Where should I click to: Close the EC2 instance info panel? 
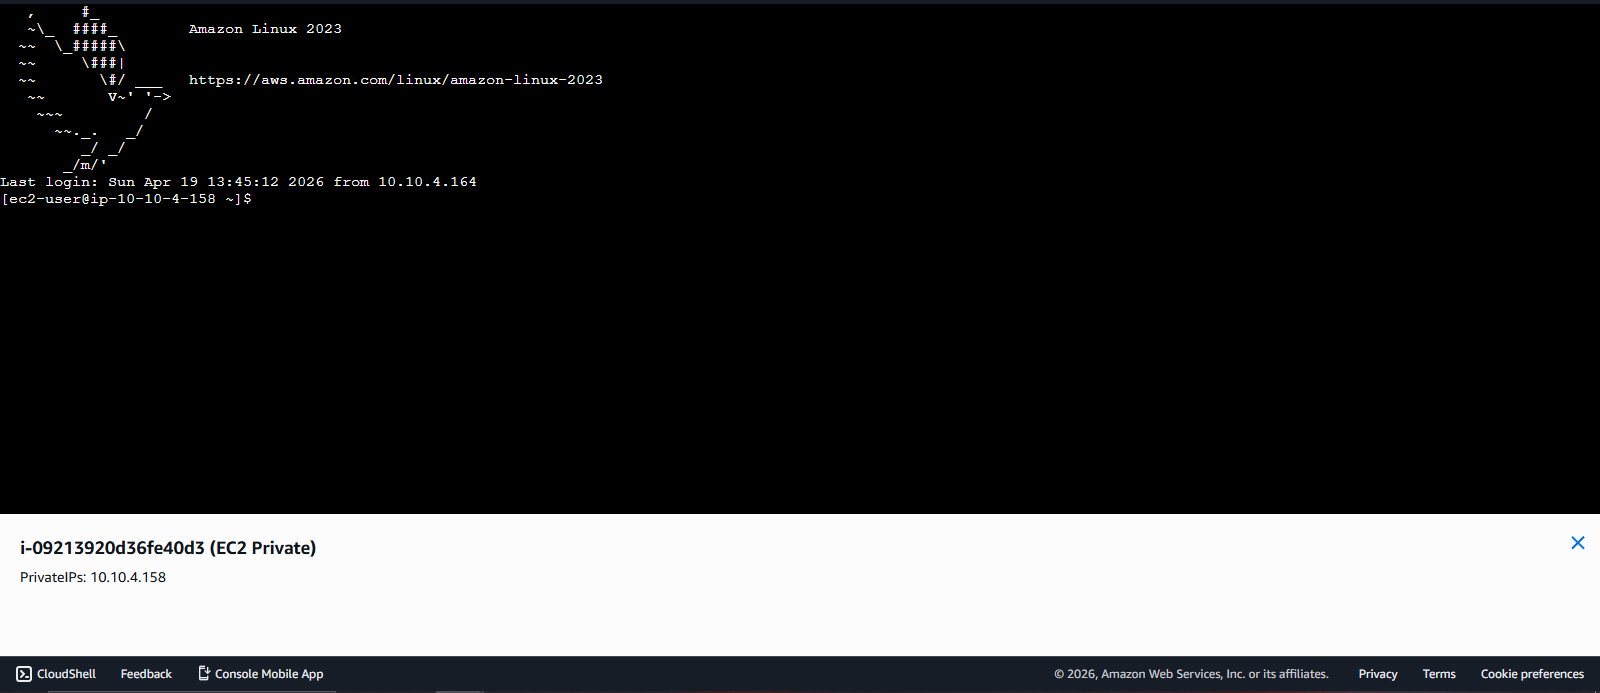point(1577,543)
